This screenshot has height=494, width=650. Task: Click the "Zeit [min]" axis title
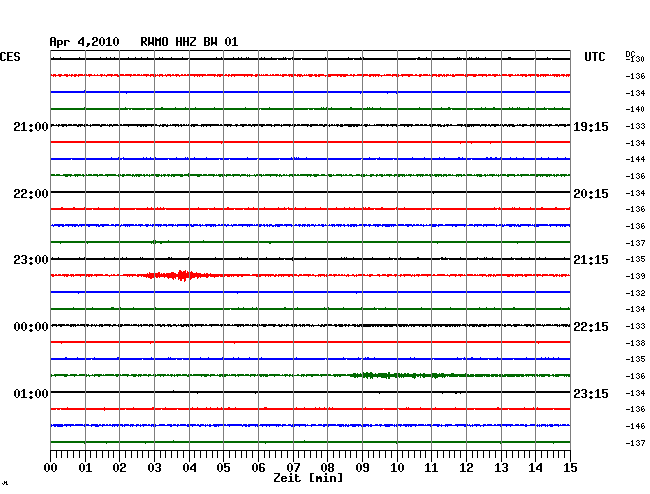pos(308,478)
